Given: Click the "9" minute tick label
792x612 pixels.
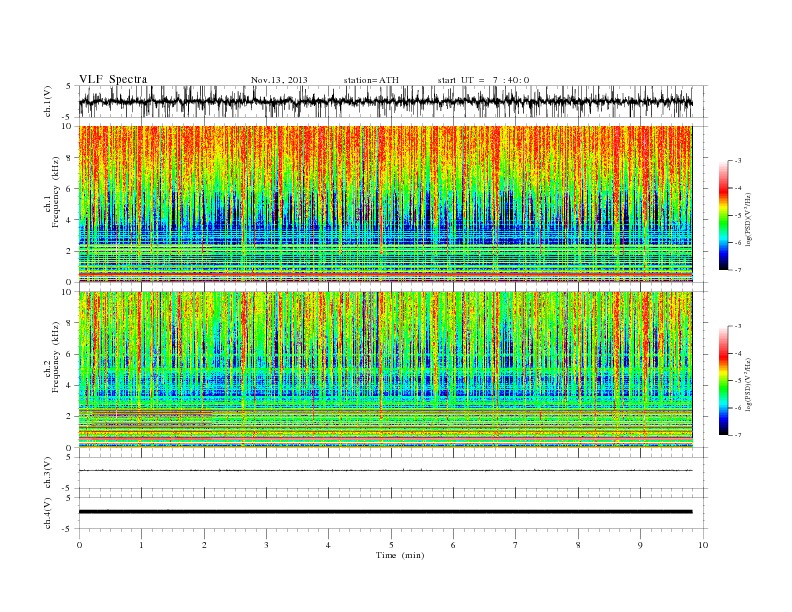Looking at the screenshot, I should (x=640, y=545).
